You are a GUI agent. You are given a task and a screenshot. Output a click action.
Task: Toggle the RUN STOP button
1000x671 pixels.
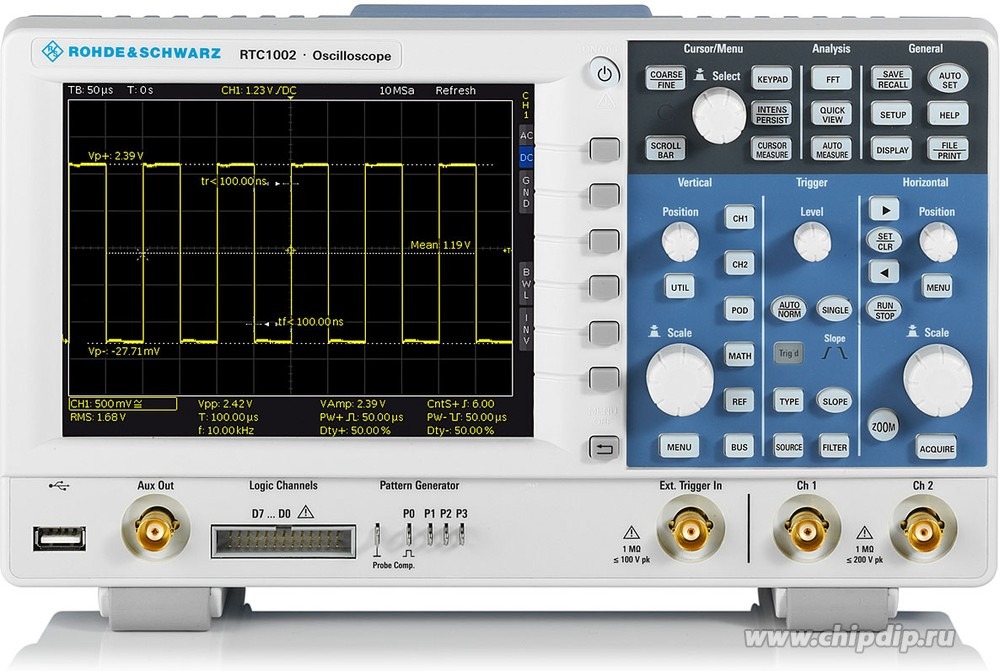884,310
